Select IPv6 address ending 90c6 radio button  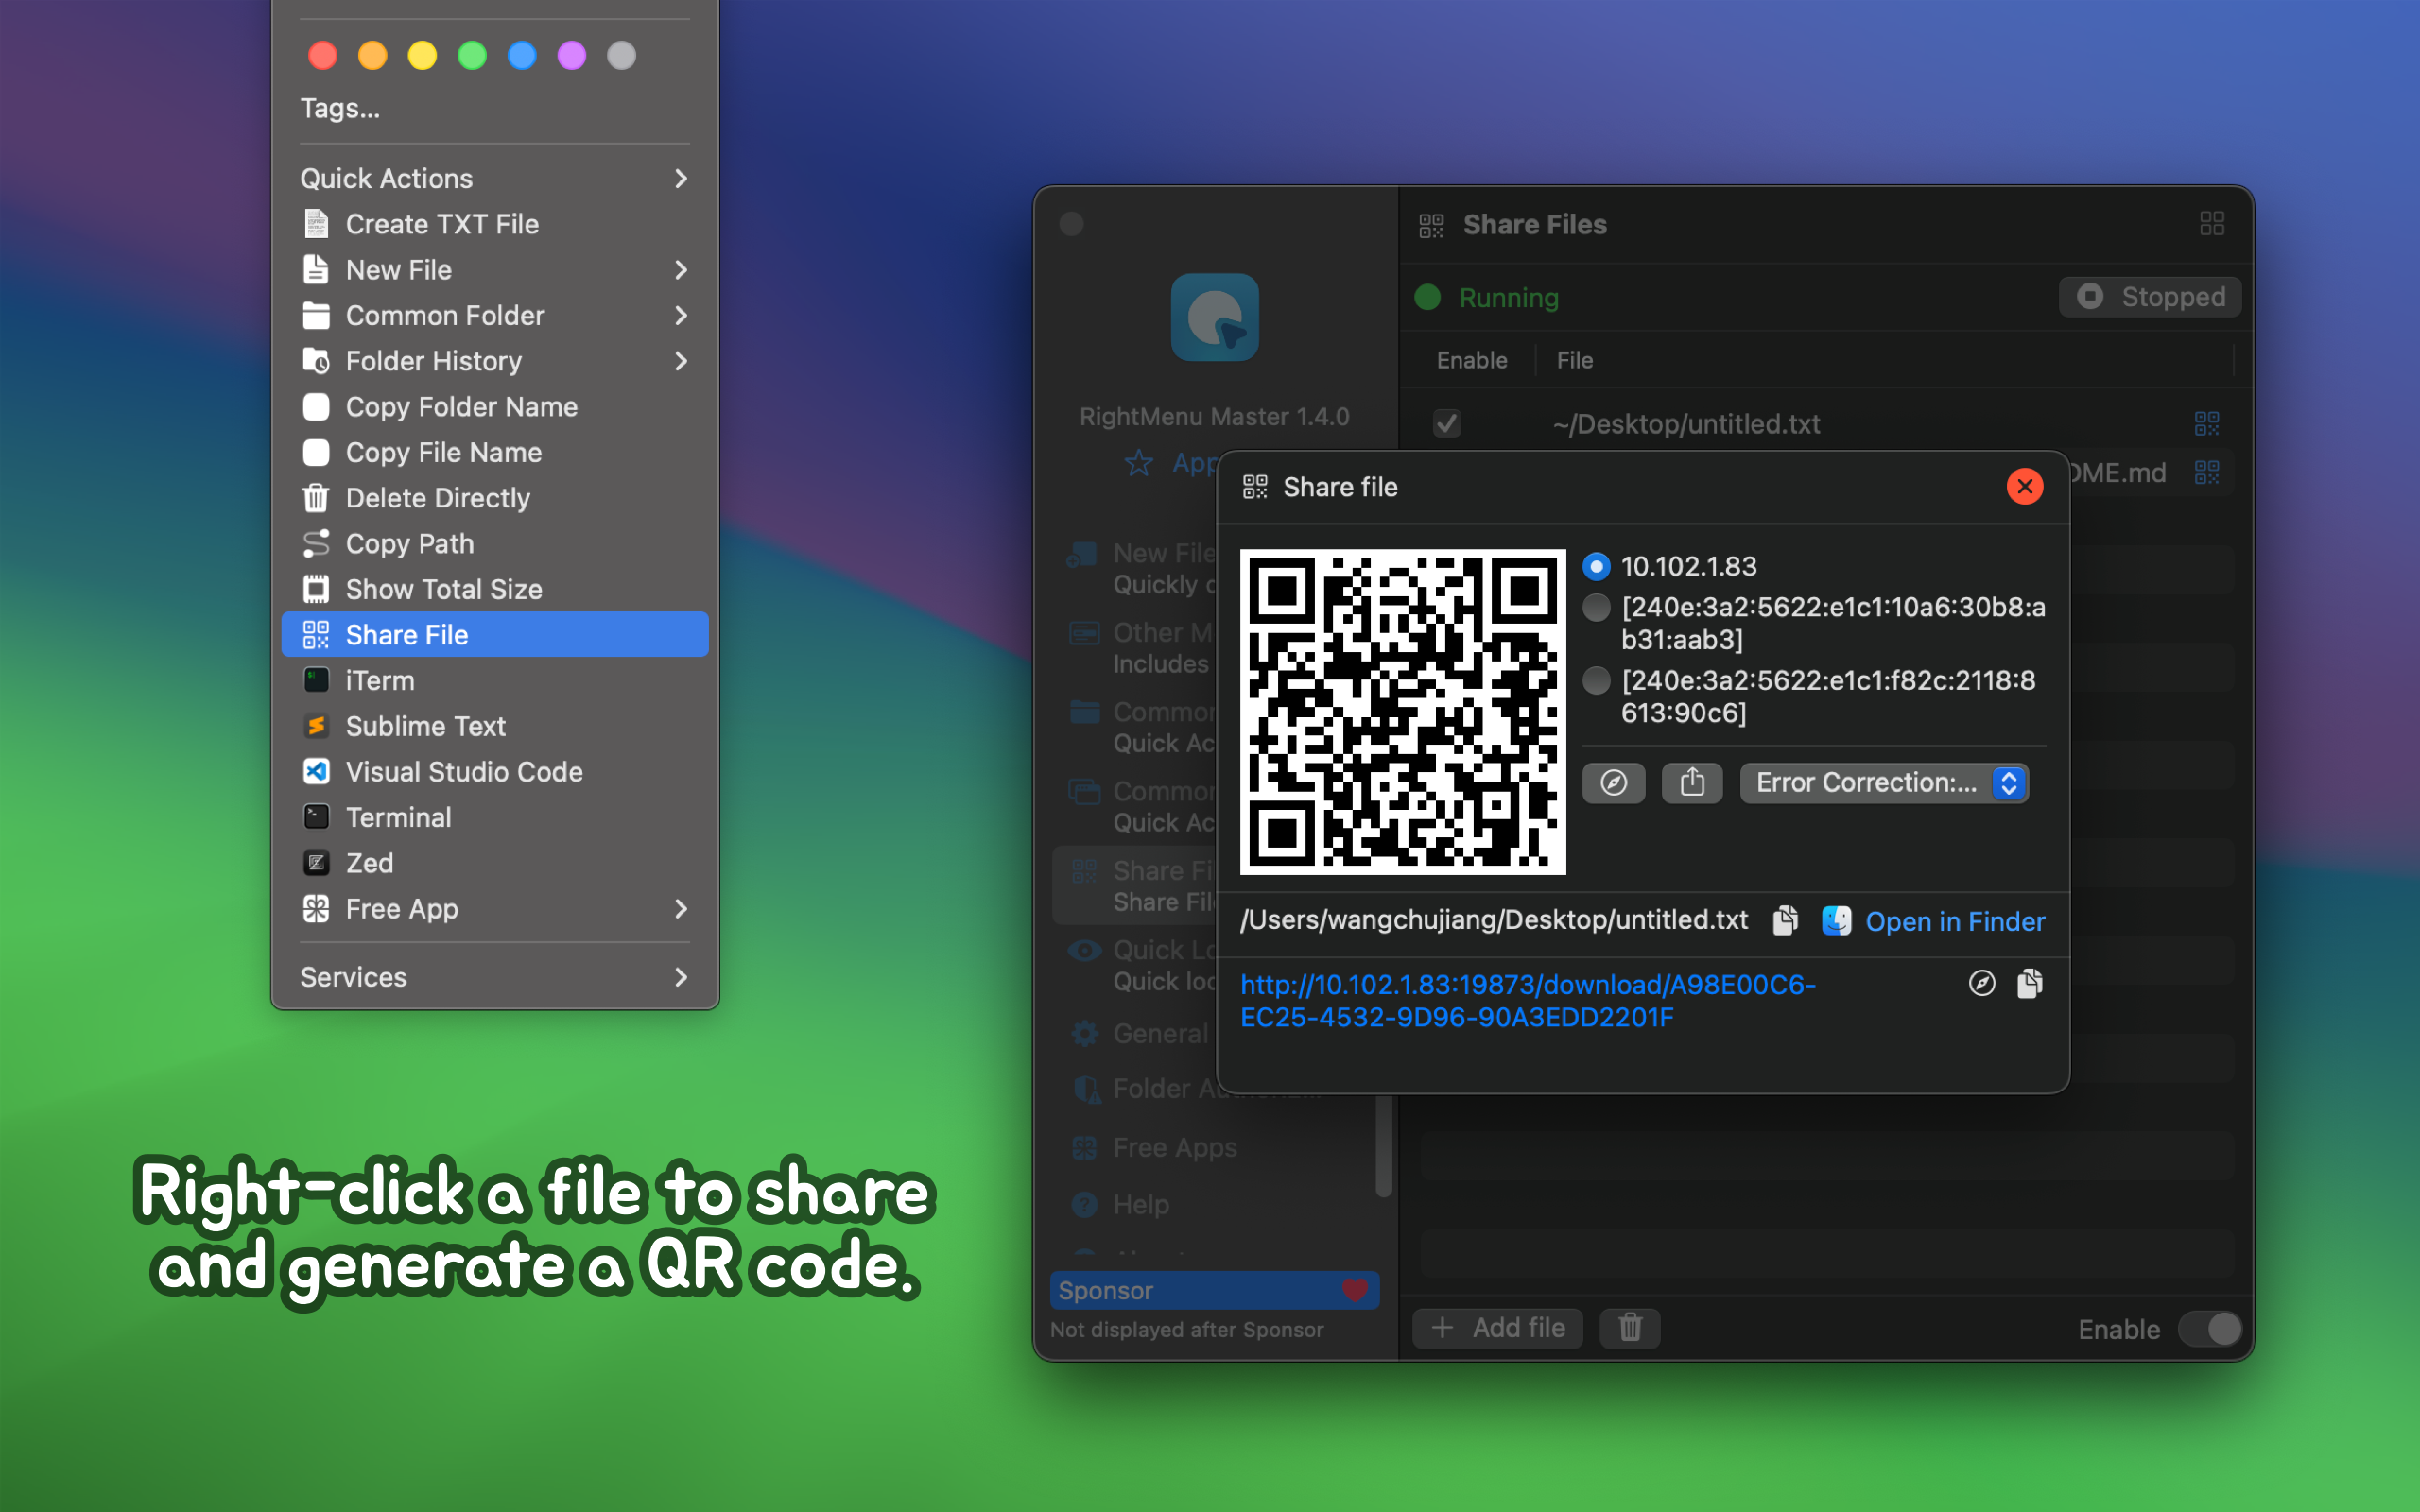1596,680
